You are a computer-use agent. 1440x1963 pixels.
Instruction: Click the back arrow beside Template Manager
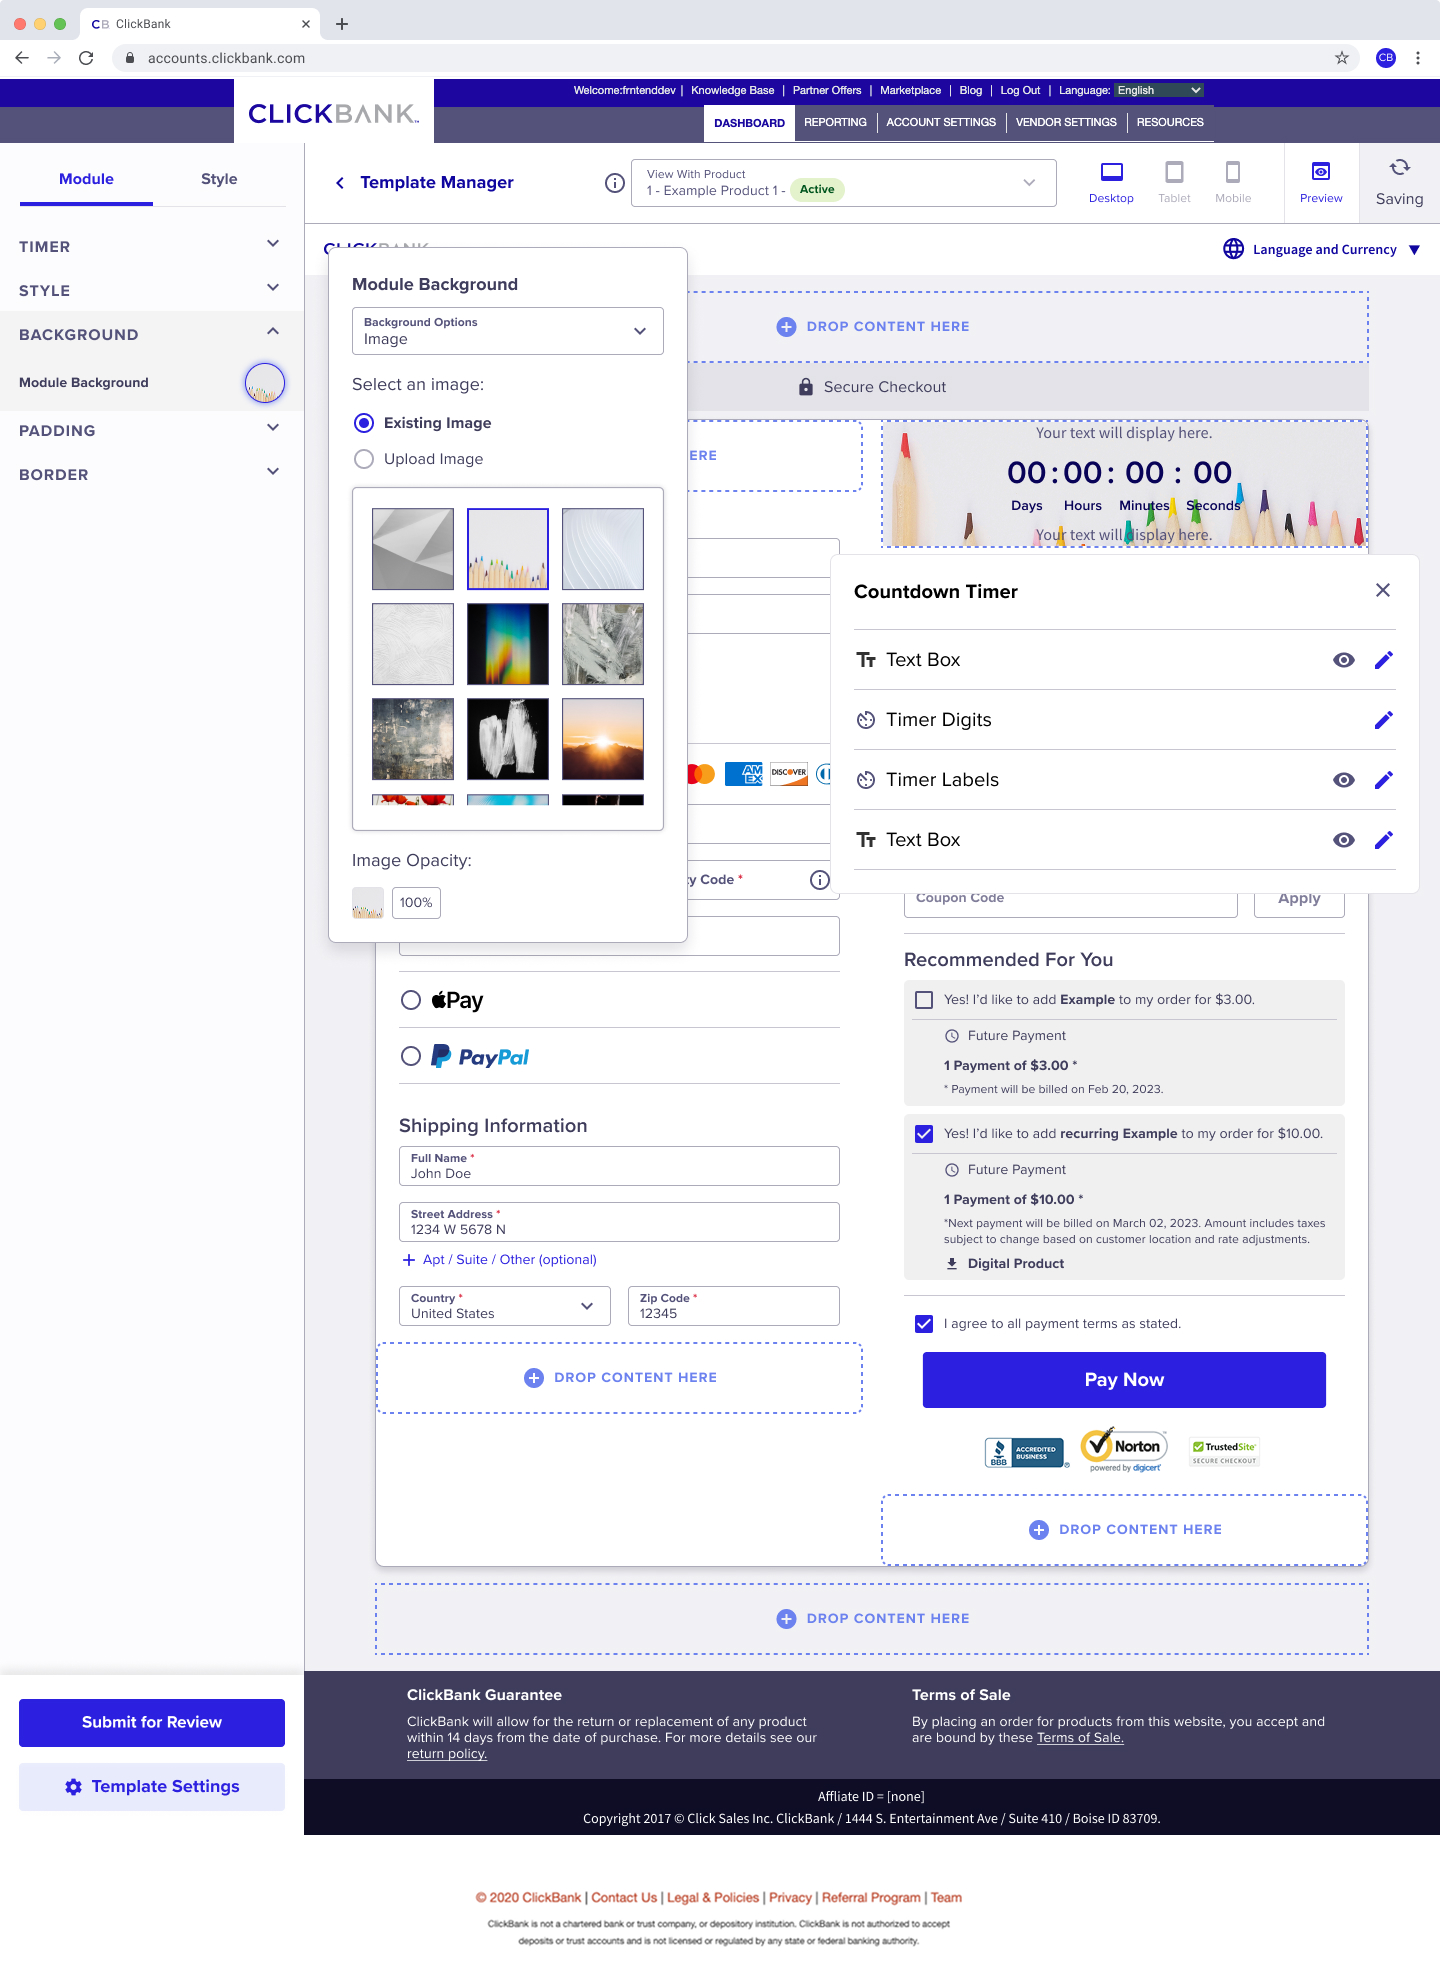(x=340, y=183)
